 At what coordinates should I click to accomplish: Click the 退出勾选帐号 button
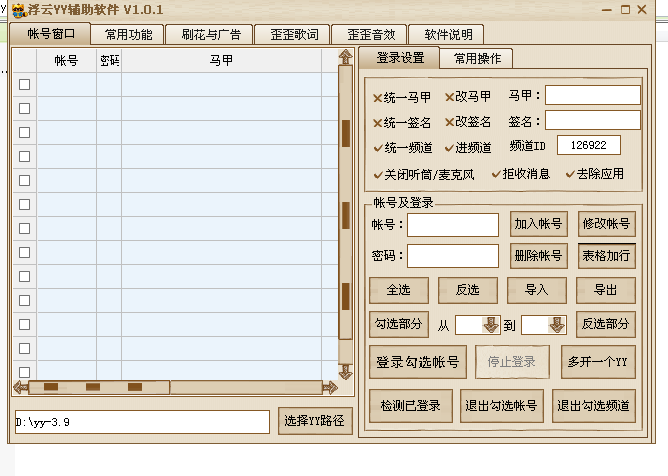tap(502, 406)
